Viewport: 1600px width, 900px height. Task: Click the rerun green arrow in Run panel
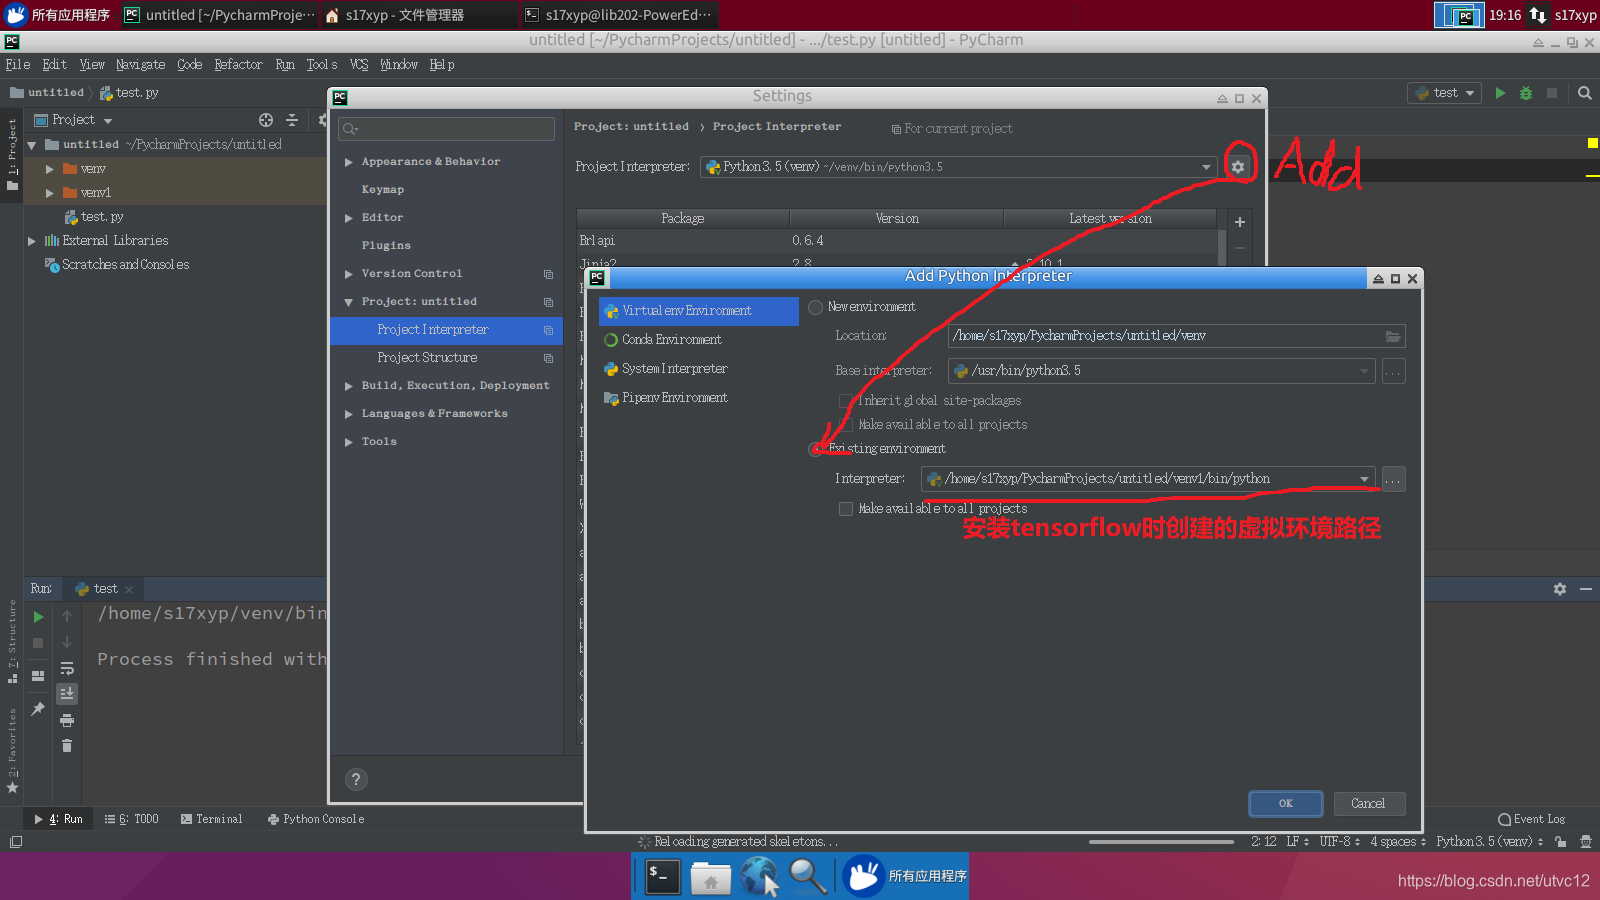[38, 617]
